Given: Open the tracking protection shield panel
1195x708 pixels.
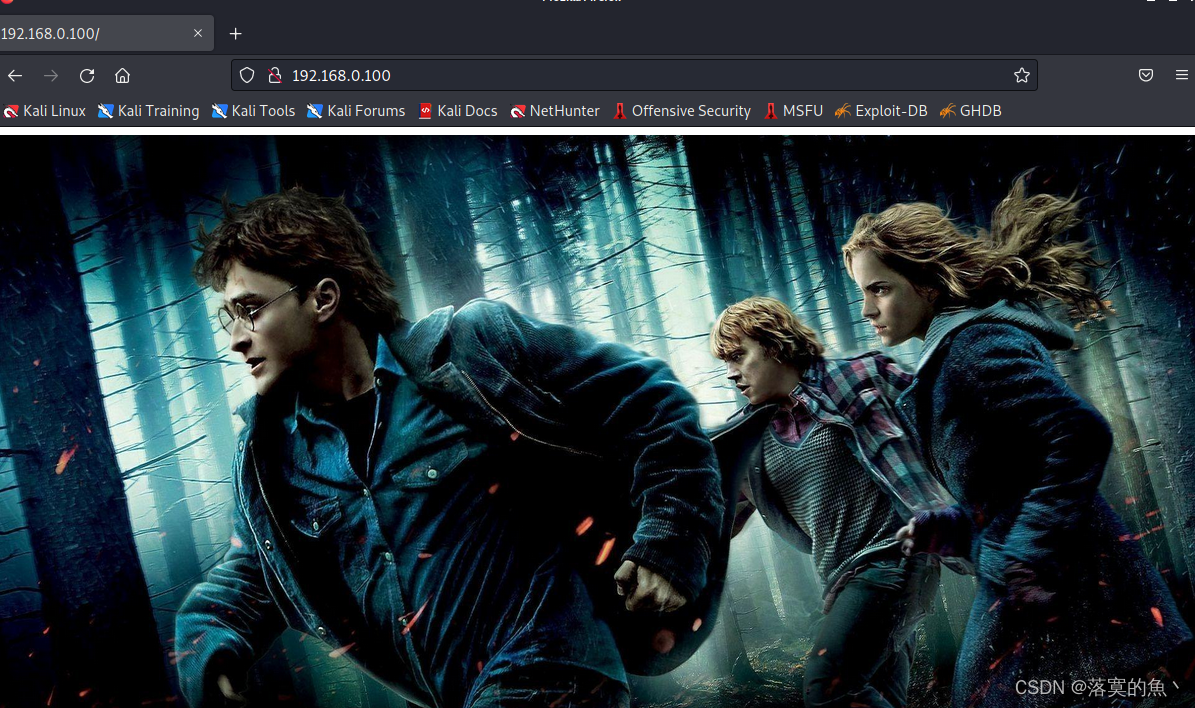Looking at the screenshot, I should 247,75.
